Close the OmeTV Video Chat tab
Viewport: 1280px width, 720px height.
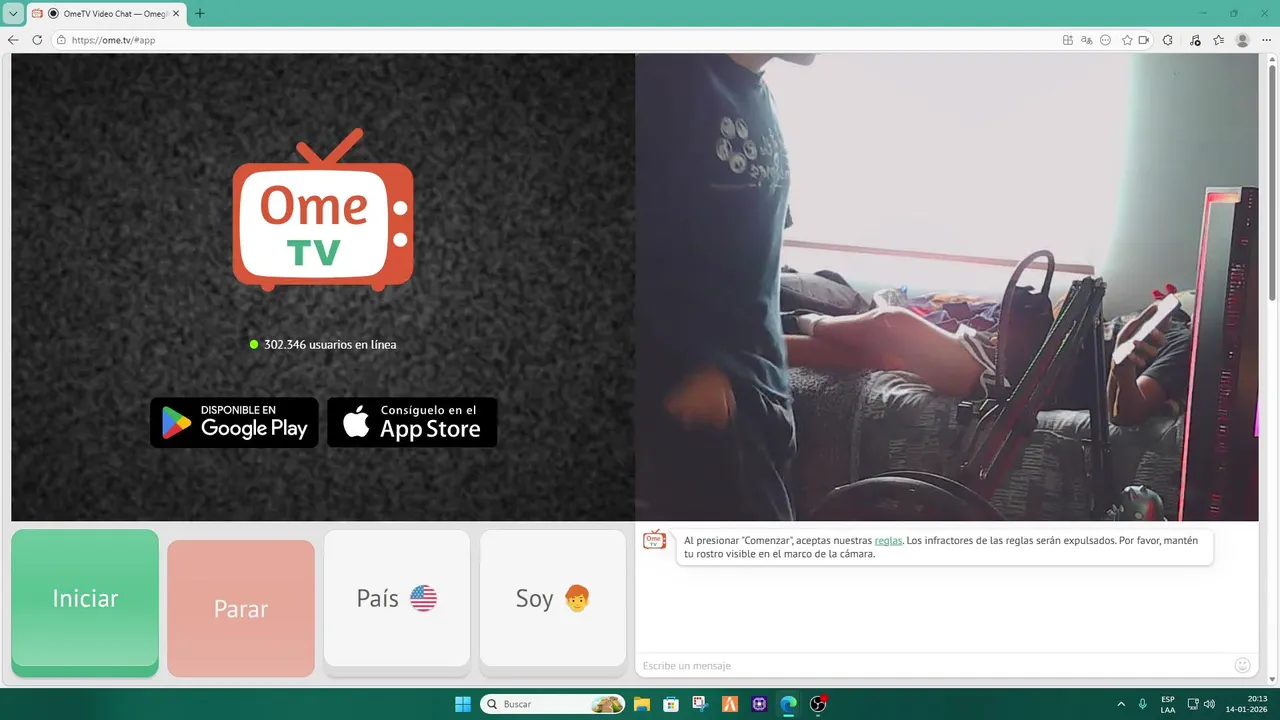click(176, 14)
